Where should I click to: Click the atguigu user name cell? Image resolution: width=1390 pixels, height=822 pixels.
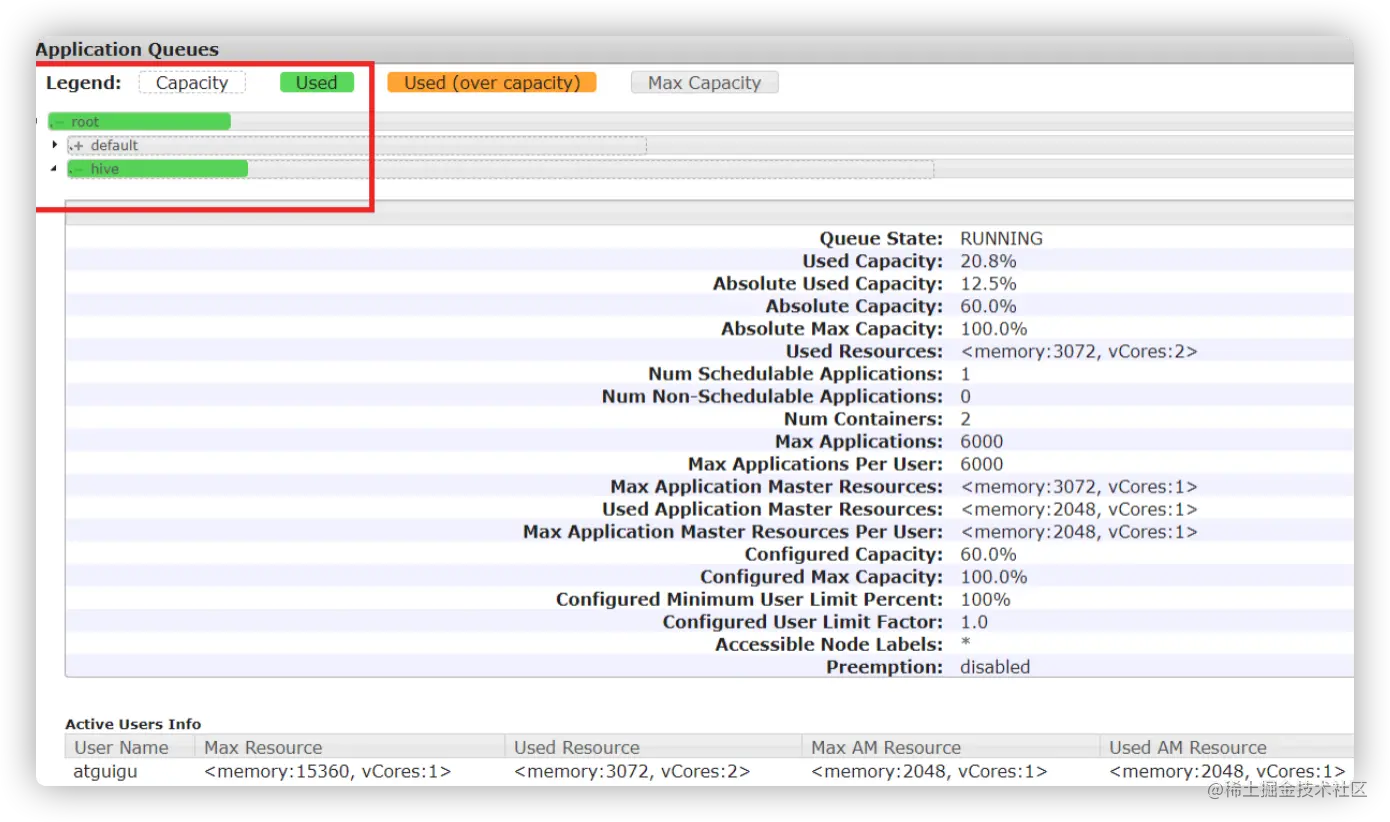point(105,772)
